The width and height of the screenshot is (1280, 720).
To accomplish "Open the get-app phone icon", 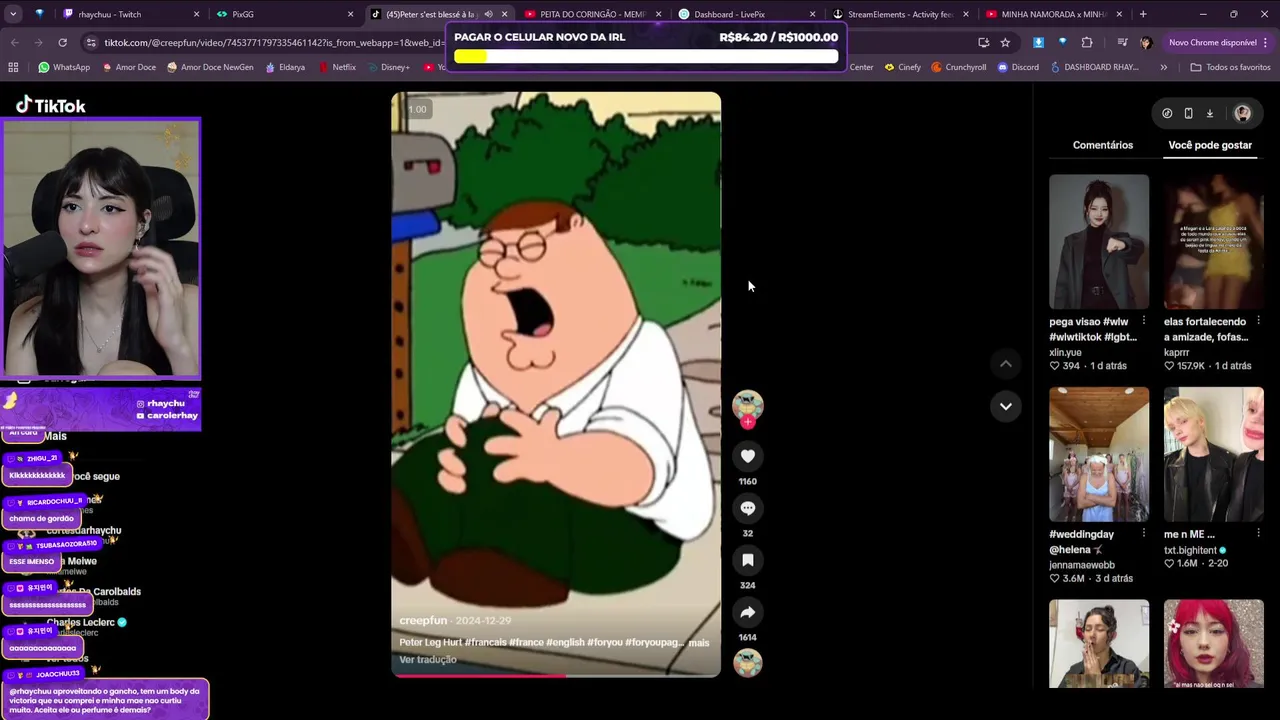I will [1188, 113].
